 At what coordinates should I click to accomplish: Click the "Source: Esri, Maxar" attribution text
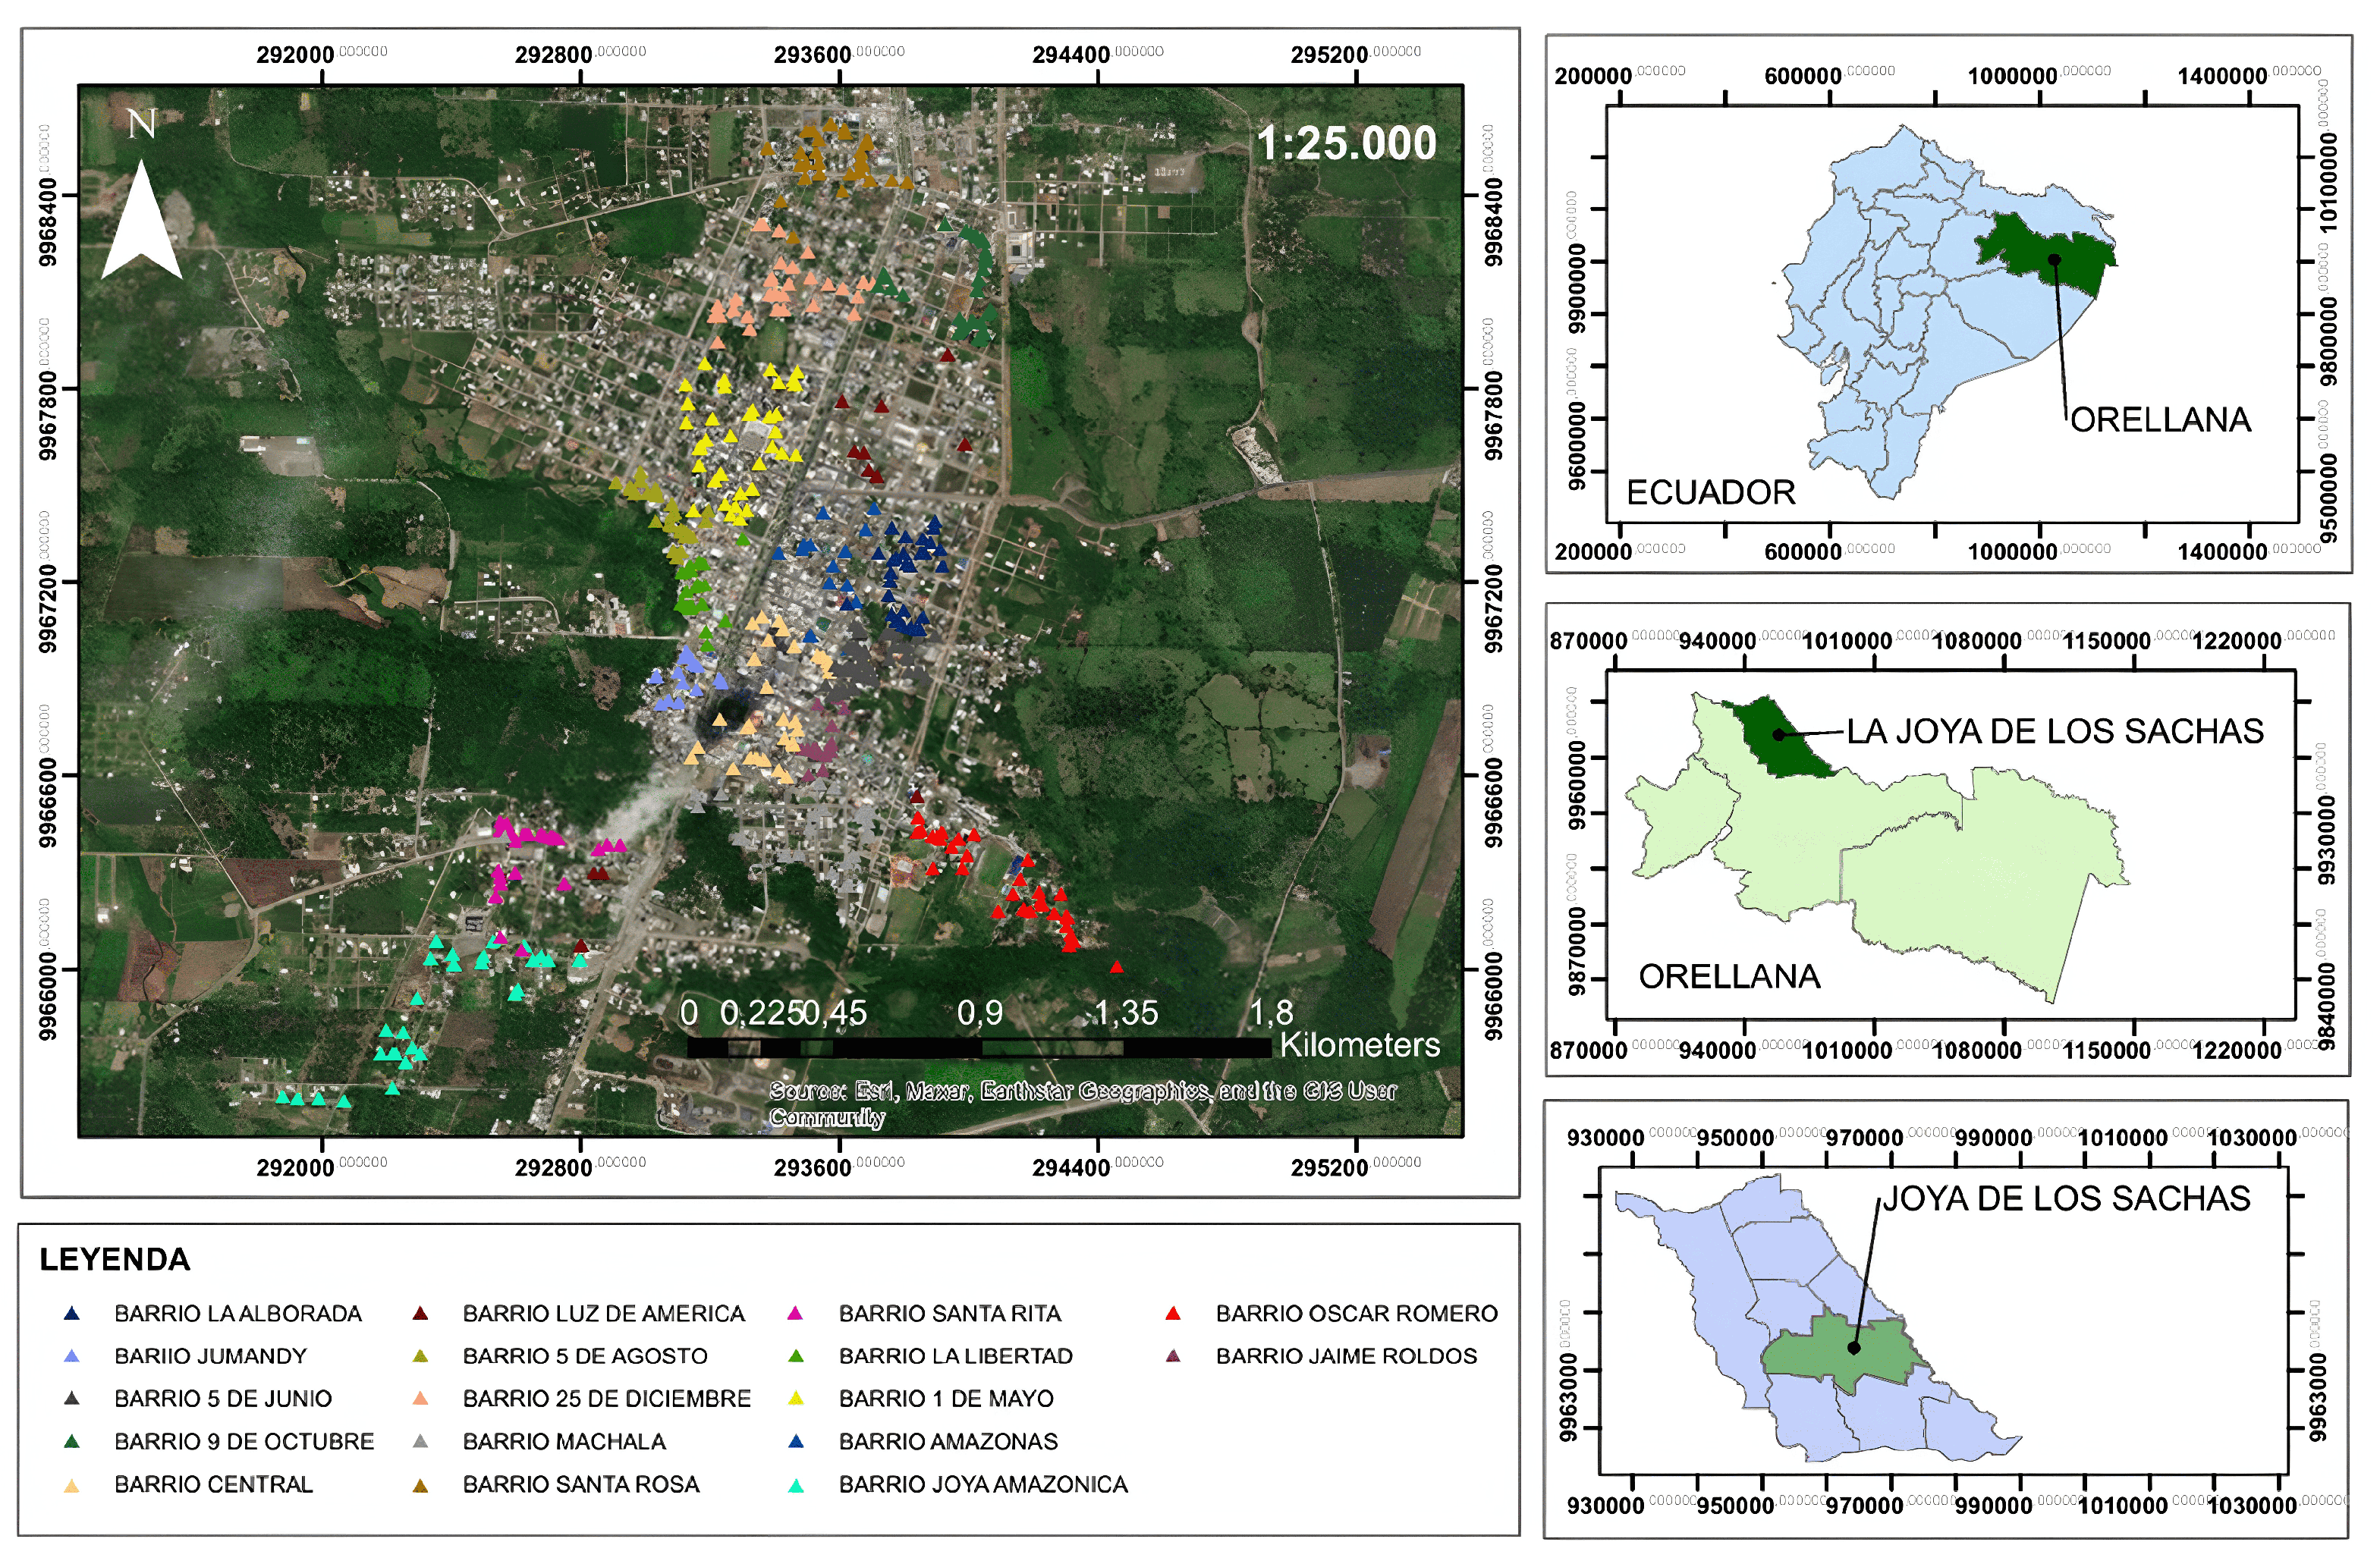[x=1083, y=1104]
